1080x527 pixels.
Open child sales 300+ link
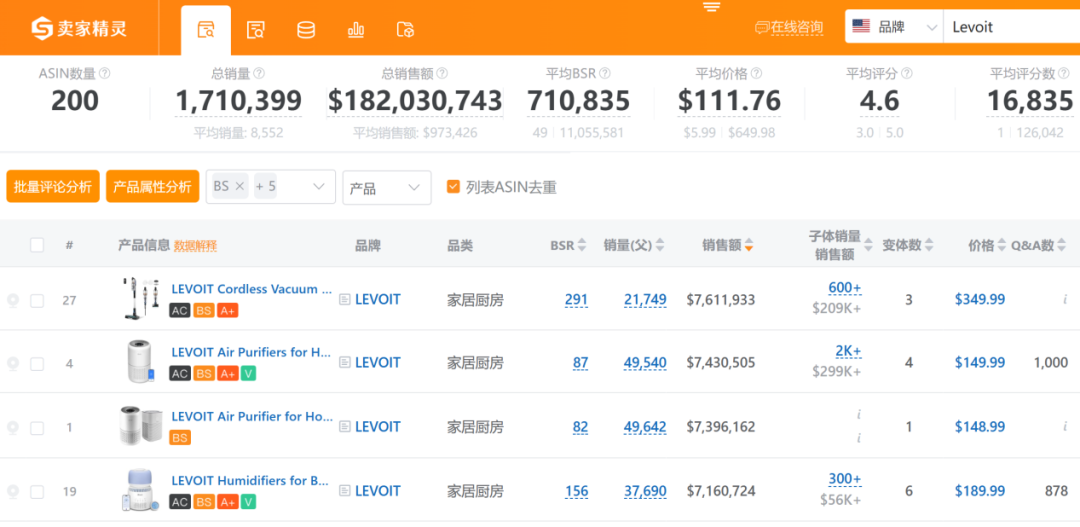[x=845, y=479]
